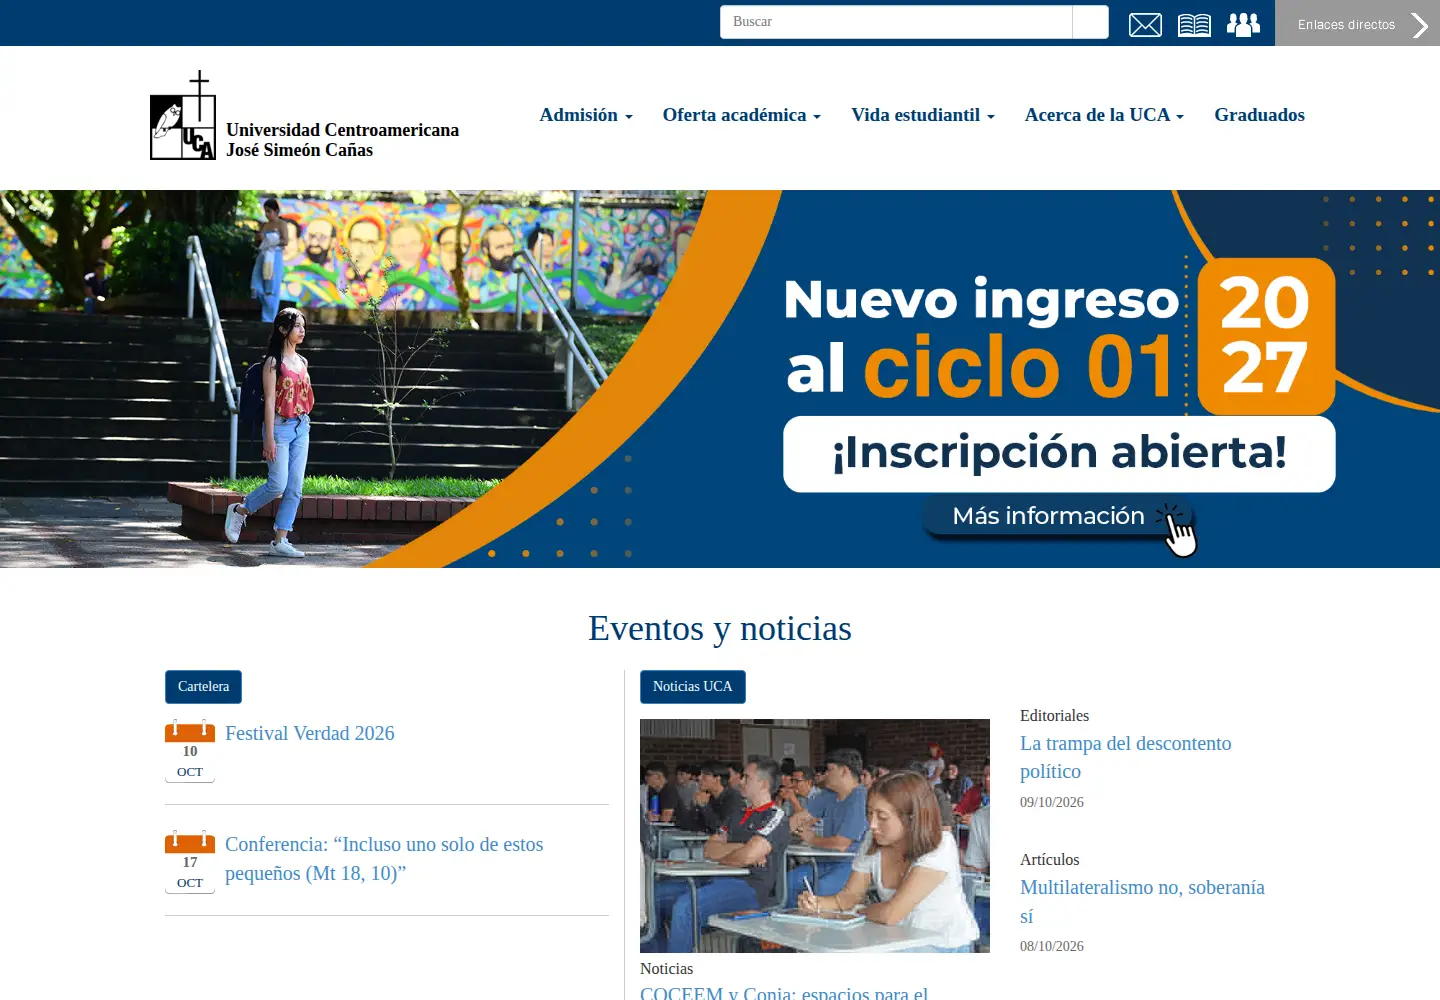1440x1000 pixels.
Task: Click the calendar icon for 17 OCT
Action: [190, 862]
